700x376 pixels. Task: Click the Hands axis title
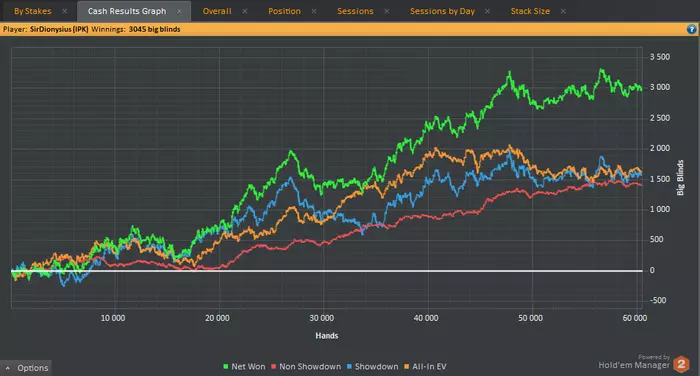pyautogui.click(x=327, y=335)
